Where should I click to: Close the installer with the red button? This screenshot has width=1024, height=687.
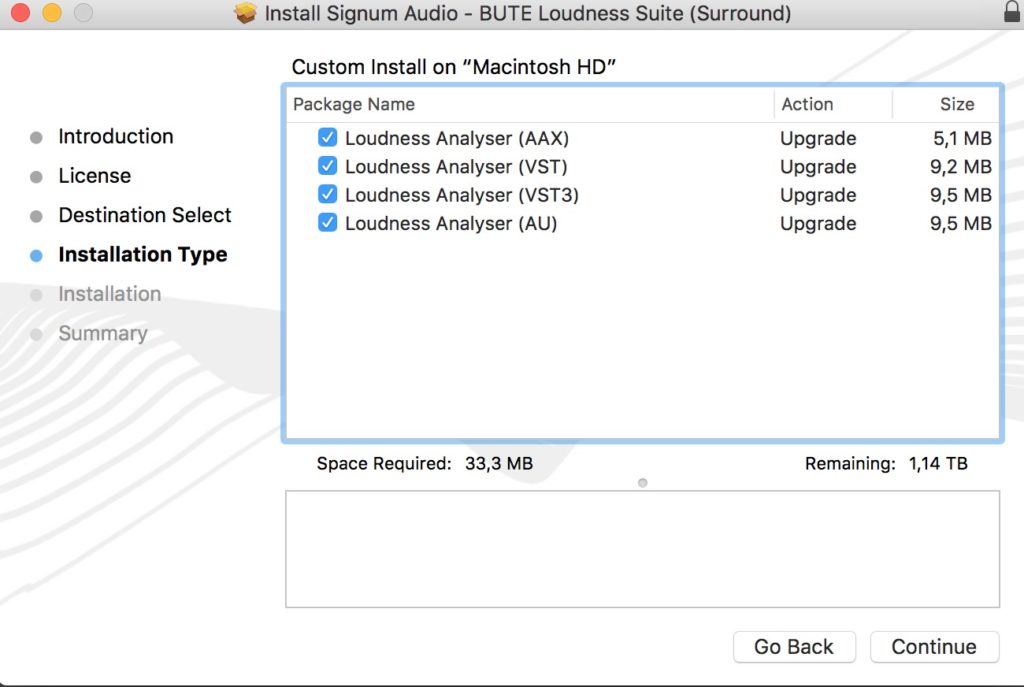[20, 12]
